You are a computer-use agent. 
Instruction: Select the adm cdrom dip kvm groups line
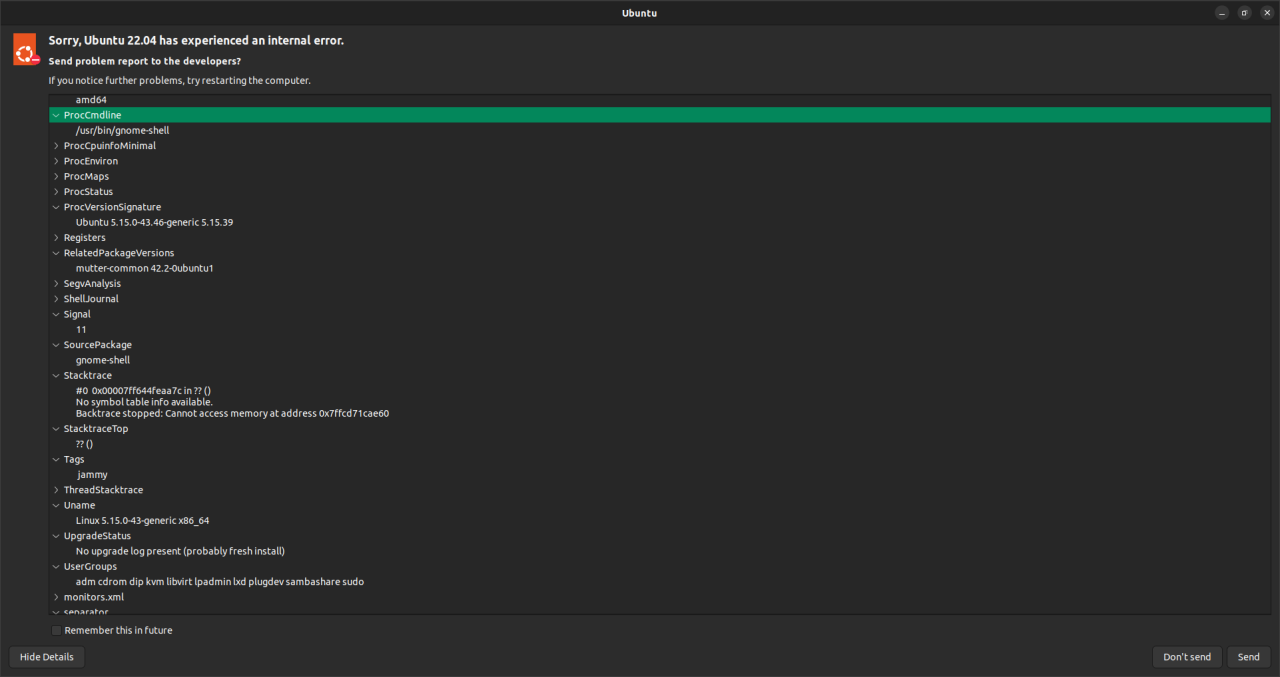pyautogui.click(x=220, y=582)
